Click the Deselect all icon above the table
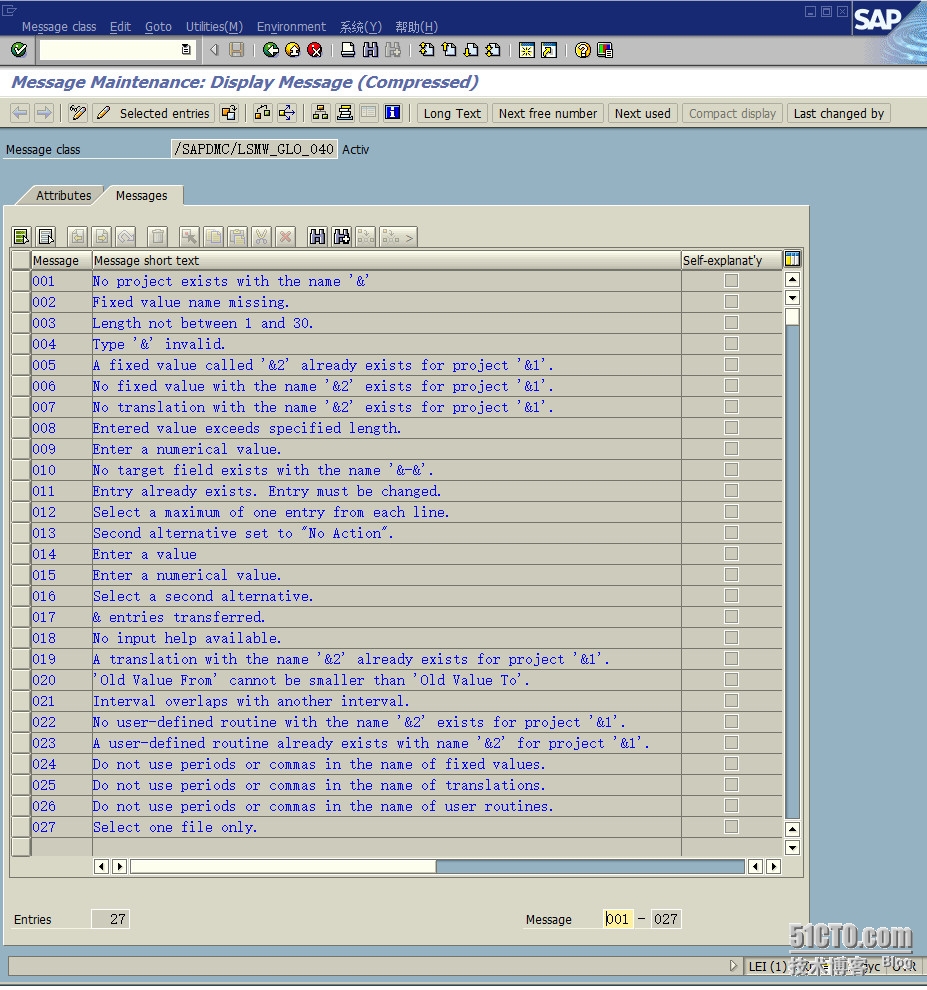The image size is (927, 990). coord(46,237)
